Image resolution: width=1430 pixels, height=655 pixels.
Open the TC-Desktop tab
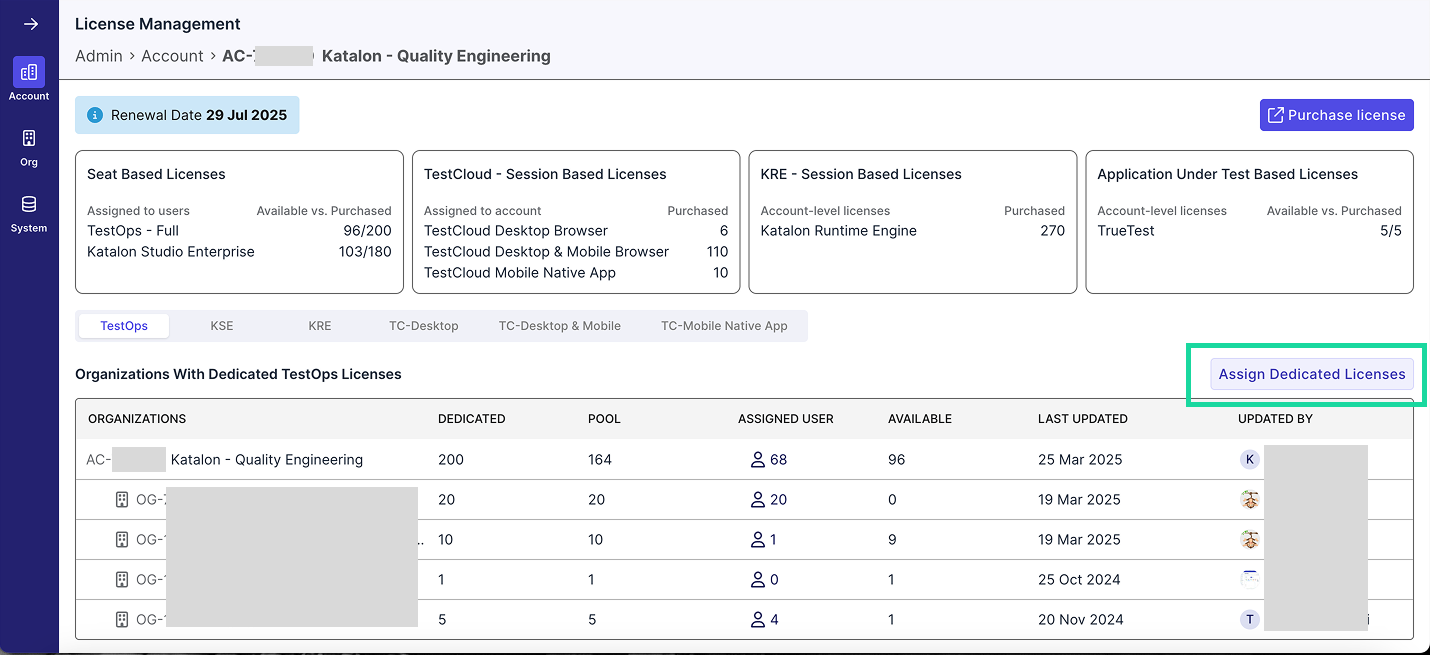424,326
